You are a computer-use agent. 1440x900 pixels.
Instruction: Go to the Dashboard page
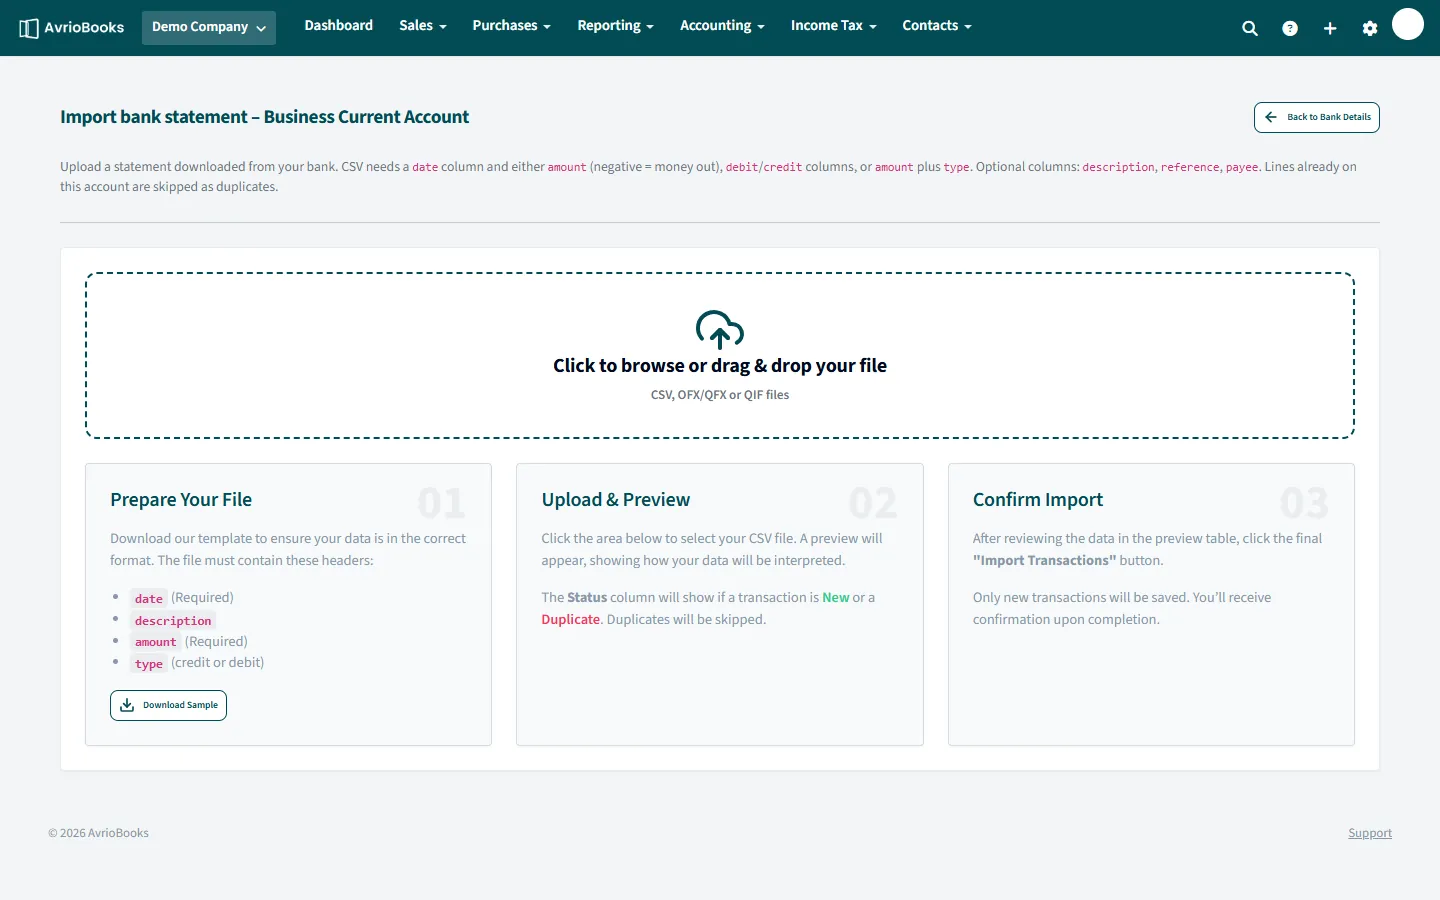click(x=339, y=26)
